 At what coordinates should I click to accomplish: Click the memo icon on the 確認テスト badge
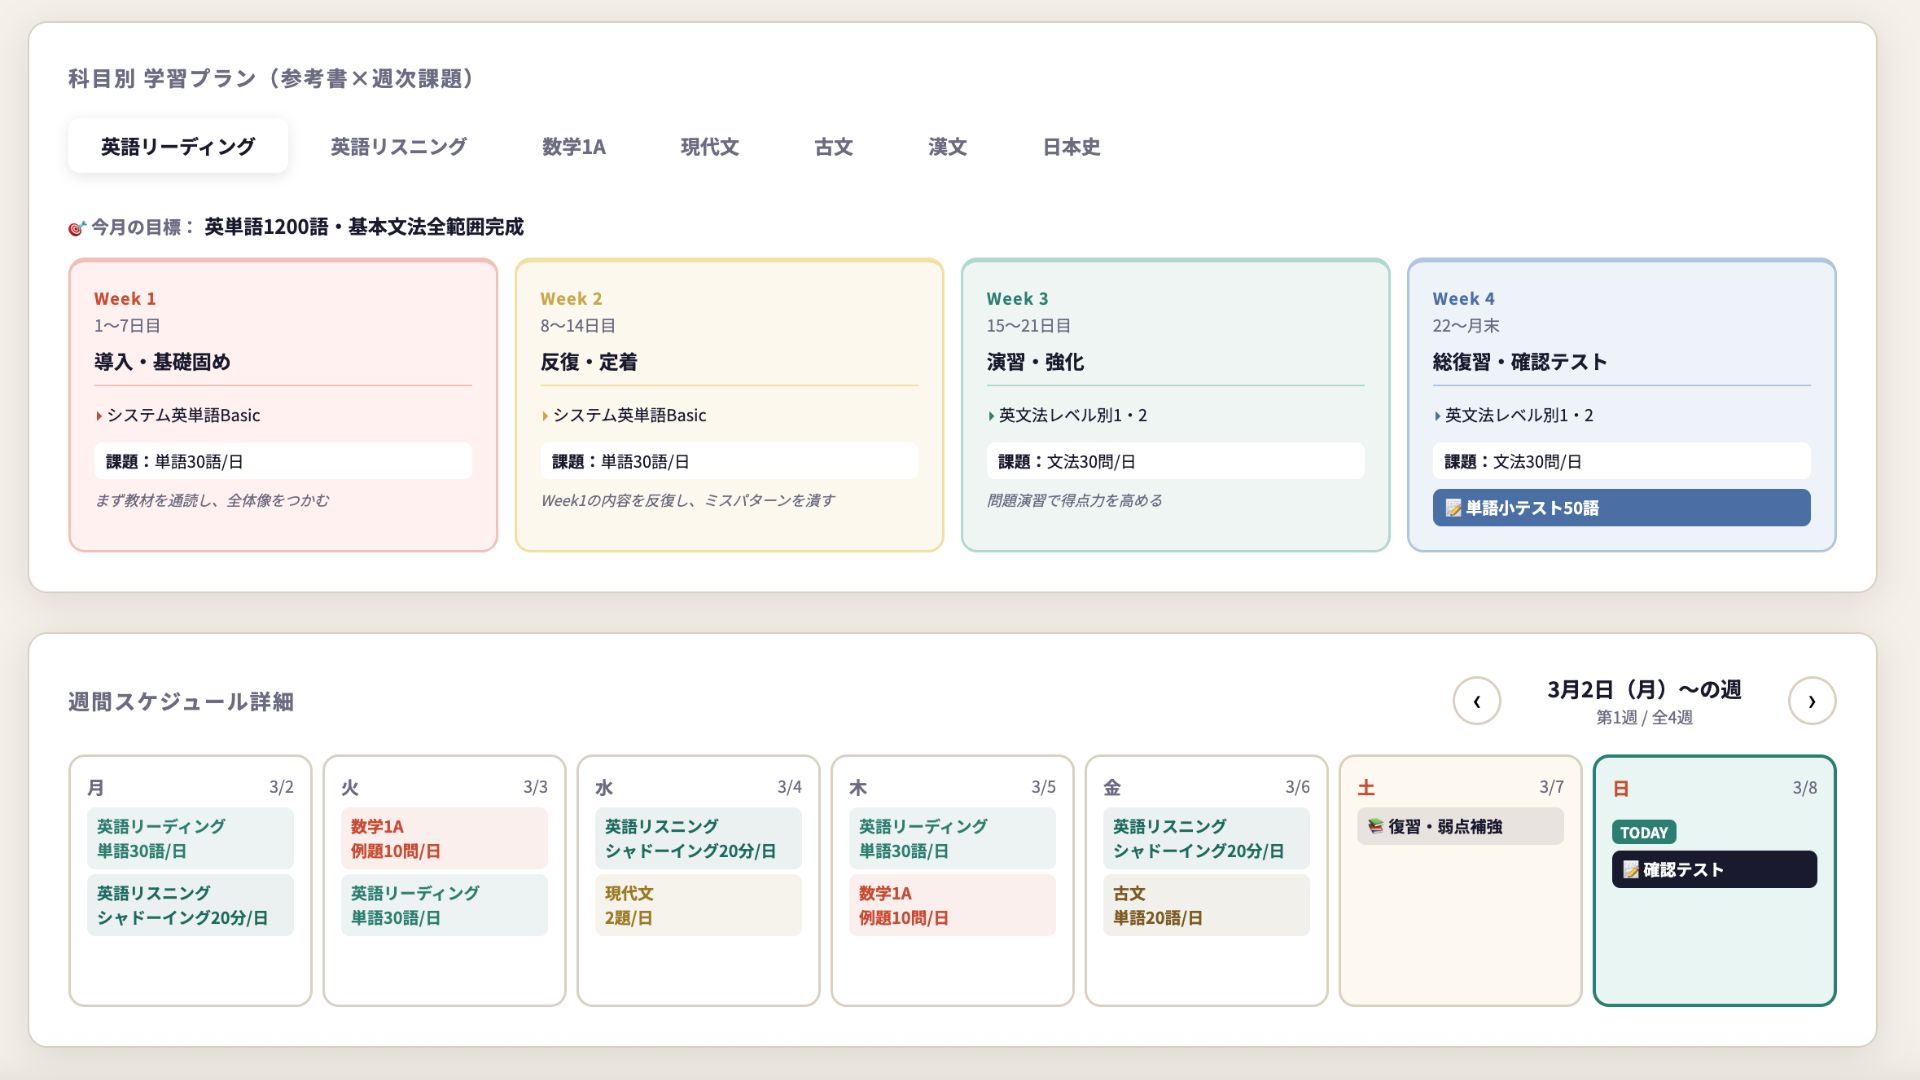click(1633, 869)
